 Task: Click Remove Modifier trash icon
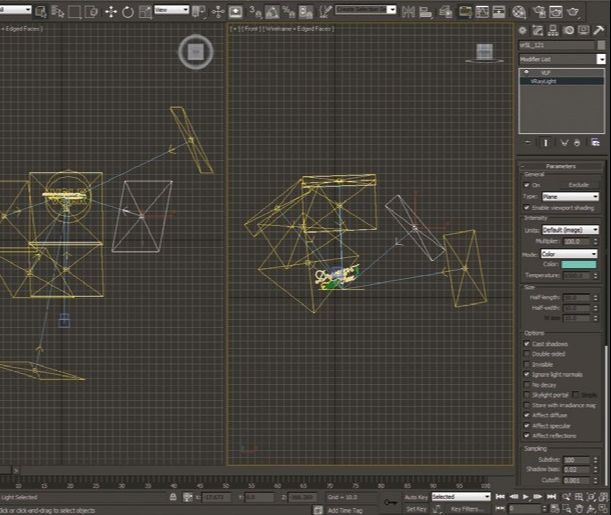click(577, 143)
